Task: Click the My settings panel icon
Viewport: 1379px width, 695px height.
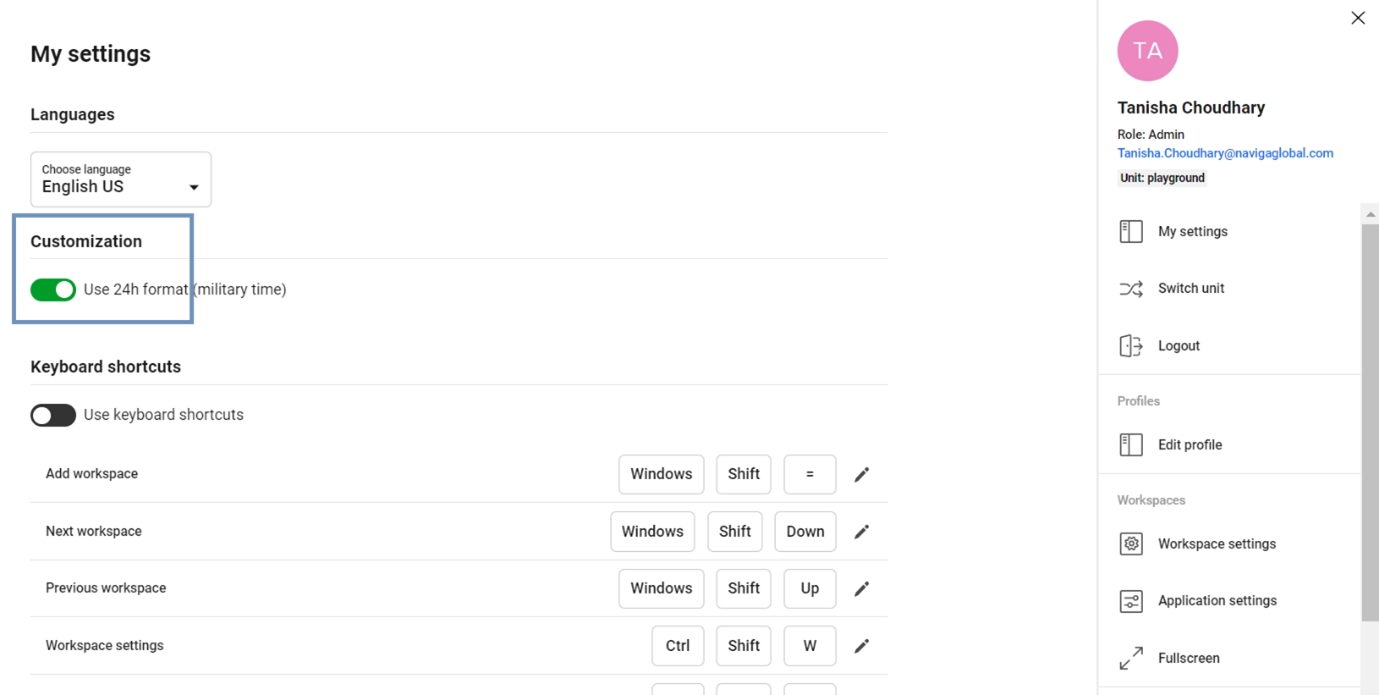Action: tap(1131, 231)
